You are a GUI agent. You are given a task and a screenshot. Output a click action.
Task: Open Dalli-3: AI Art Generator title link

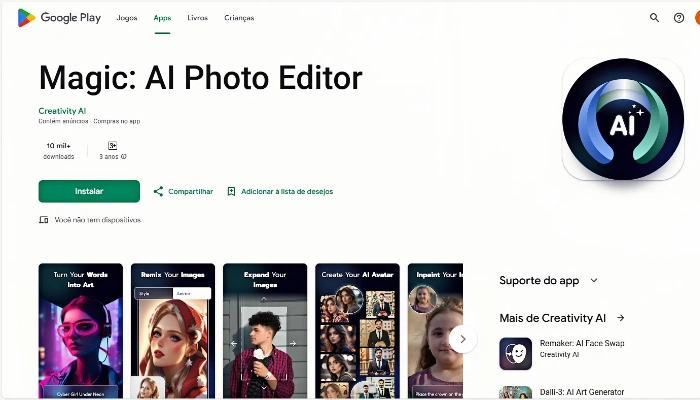(582, 392)
